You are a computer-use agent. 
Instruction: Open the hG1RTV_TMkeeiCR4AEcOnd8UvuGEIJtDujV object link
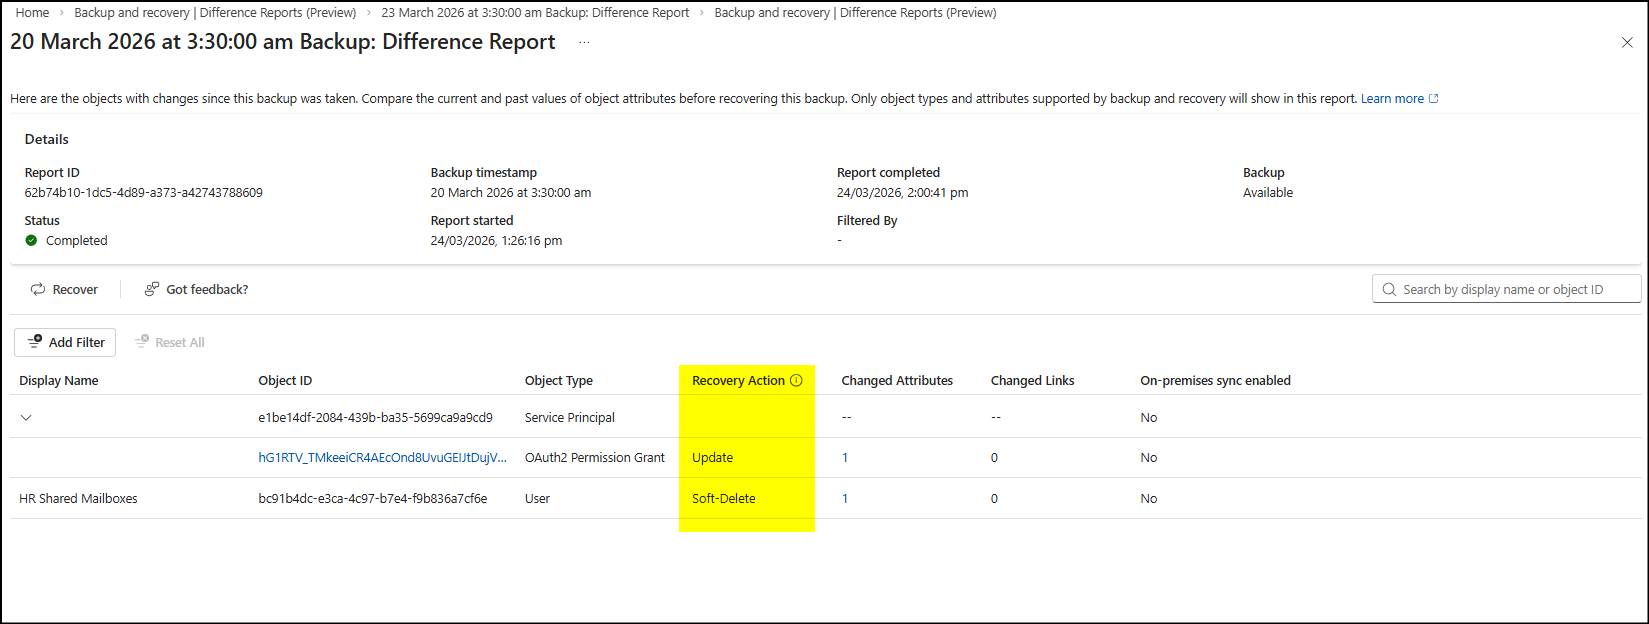(x=382, y=457)
